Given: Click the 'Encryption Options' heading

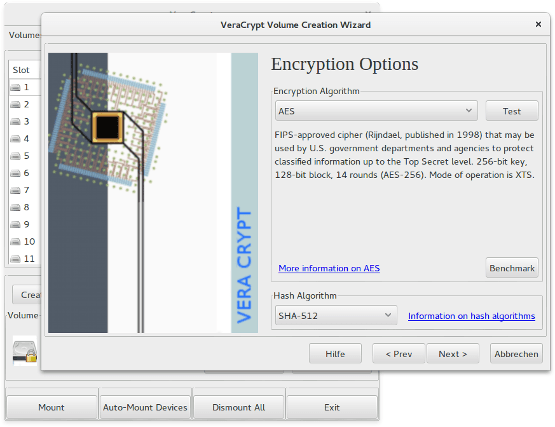Looking at the screenshot, I should (345, 64).
